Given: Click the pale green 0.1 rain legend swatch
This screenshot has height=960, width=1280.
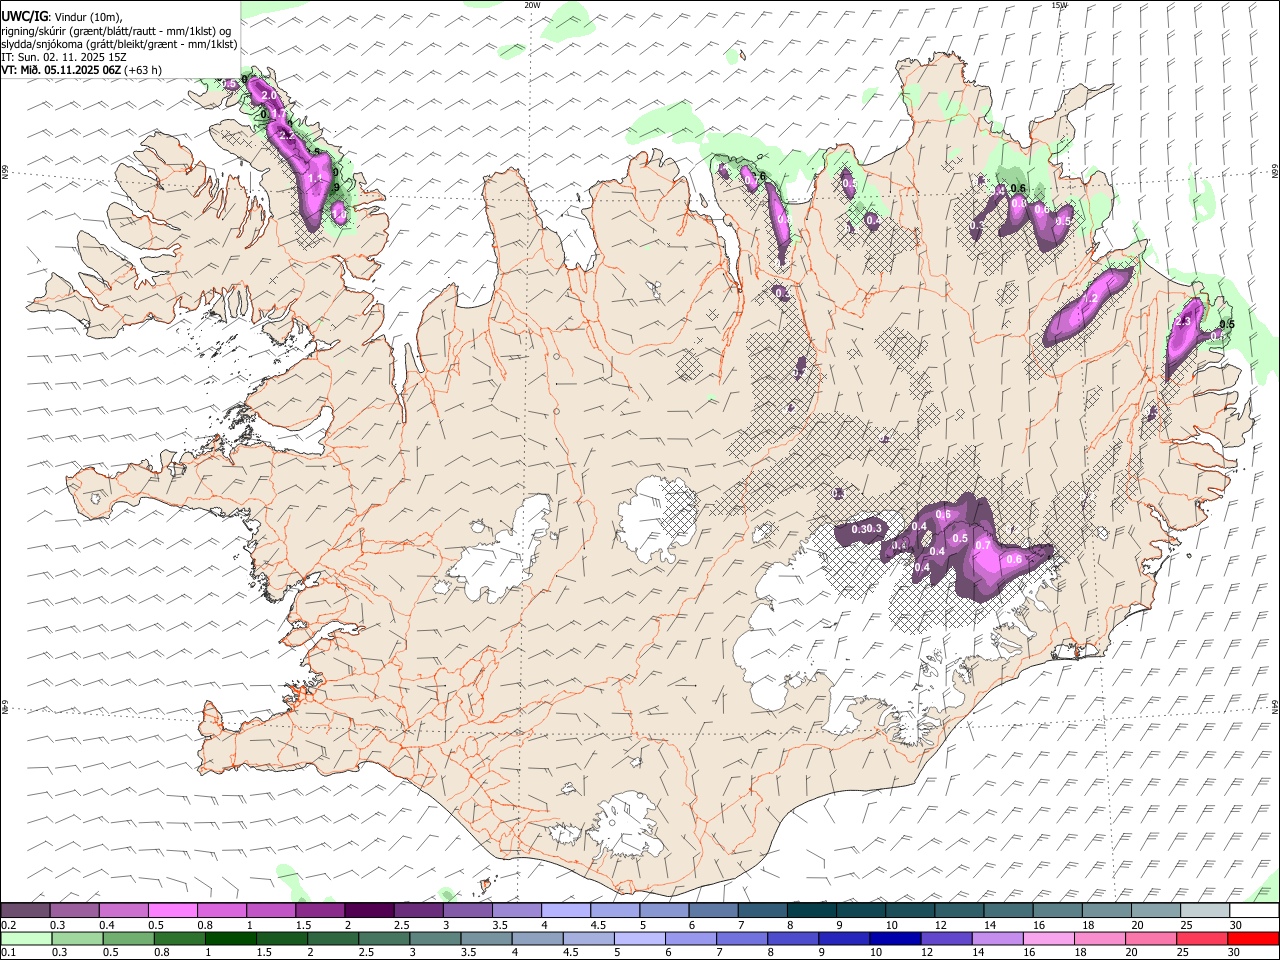Looking at the screenshot, I should pos(26,938).
